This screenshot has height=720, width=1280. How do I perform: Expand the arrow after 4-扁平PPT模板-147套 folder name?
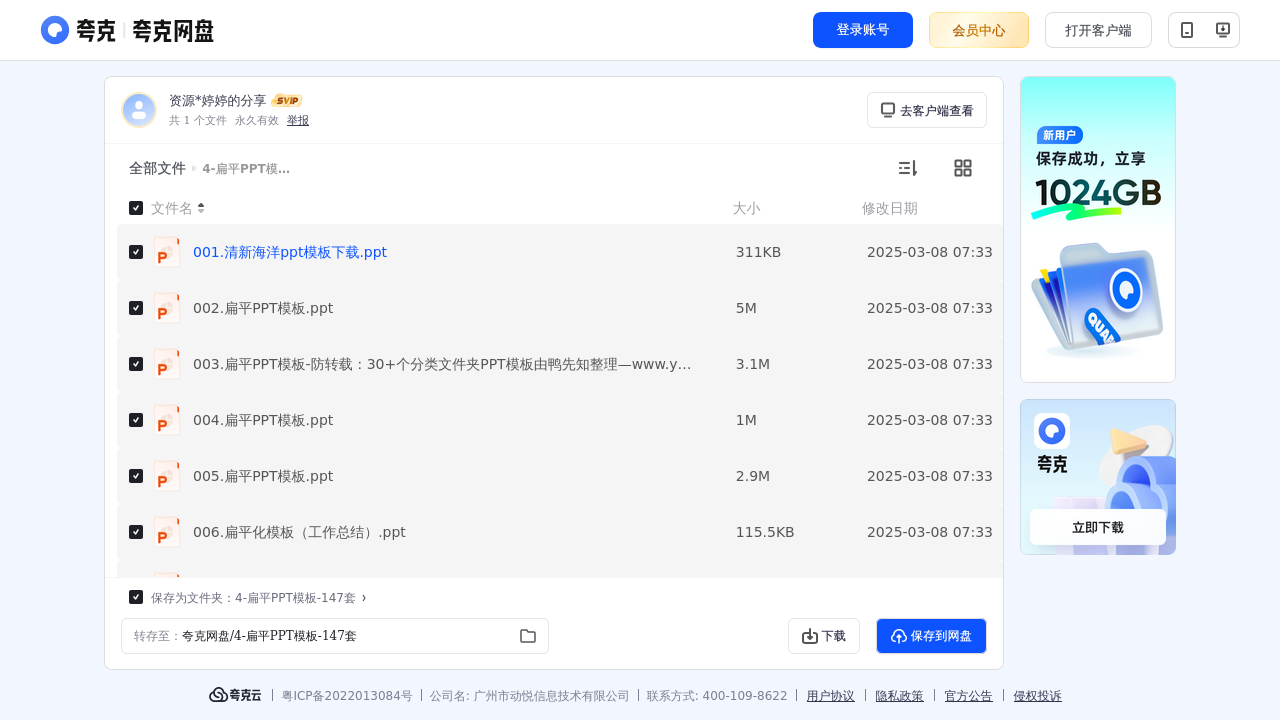pyautogui.click(x=364, y=597)
